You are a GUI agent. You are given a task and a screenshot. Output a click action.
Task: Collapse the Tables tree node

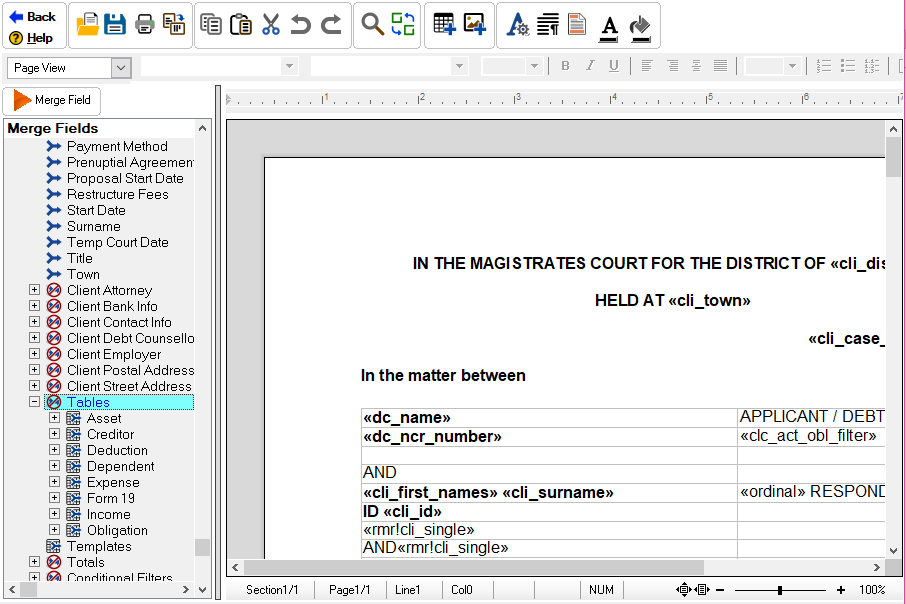point(33,402)
